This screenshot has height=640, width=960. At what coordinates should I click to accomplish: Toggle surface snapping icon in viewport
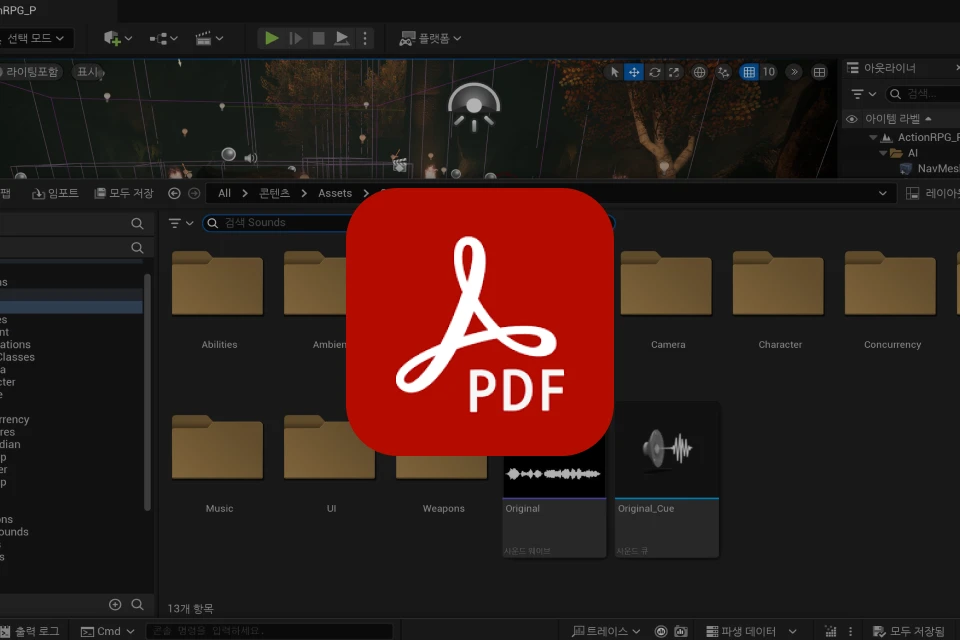[724, 72]
